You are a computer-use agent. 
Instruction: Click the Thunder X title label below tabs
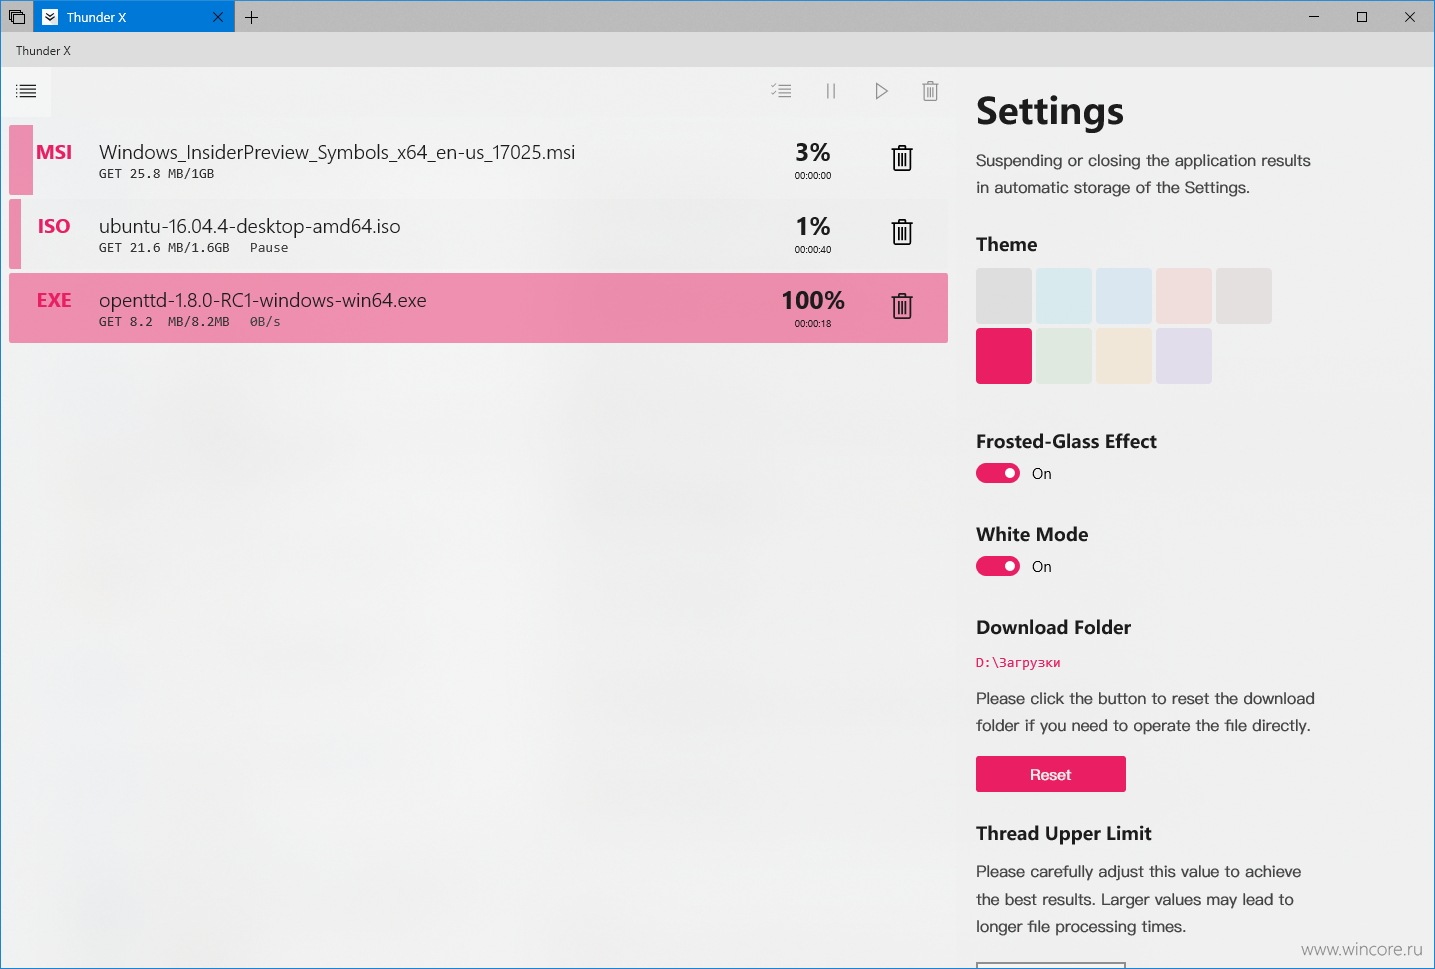coord(43,51)
